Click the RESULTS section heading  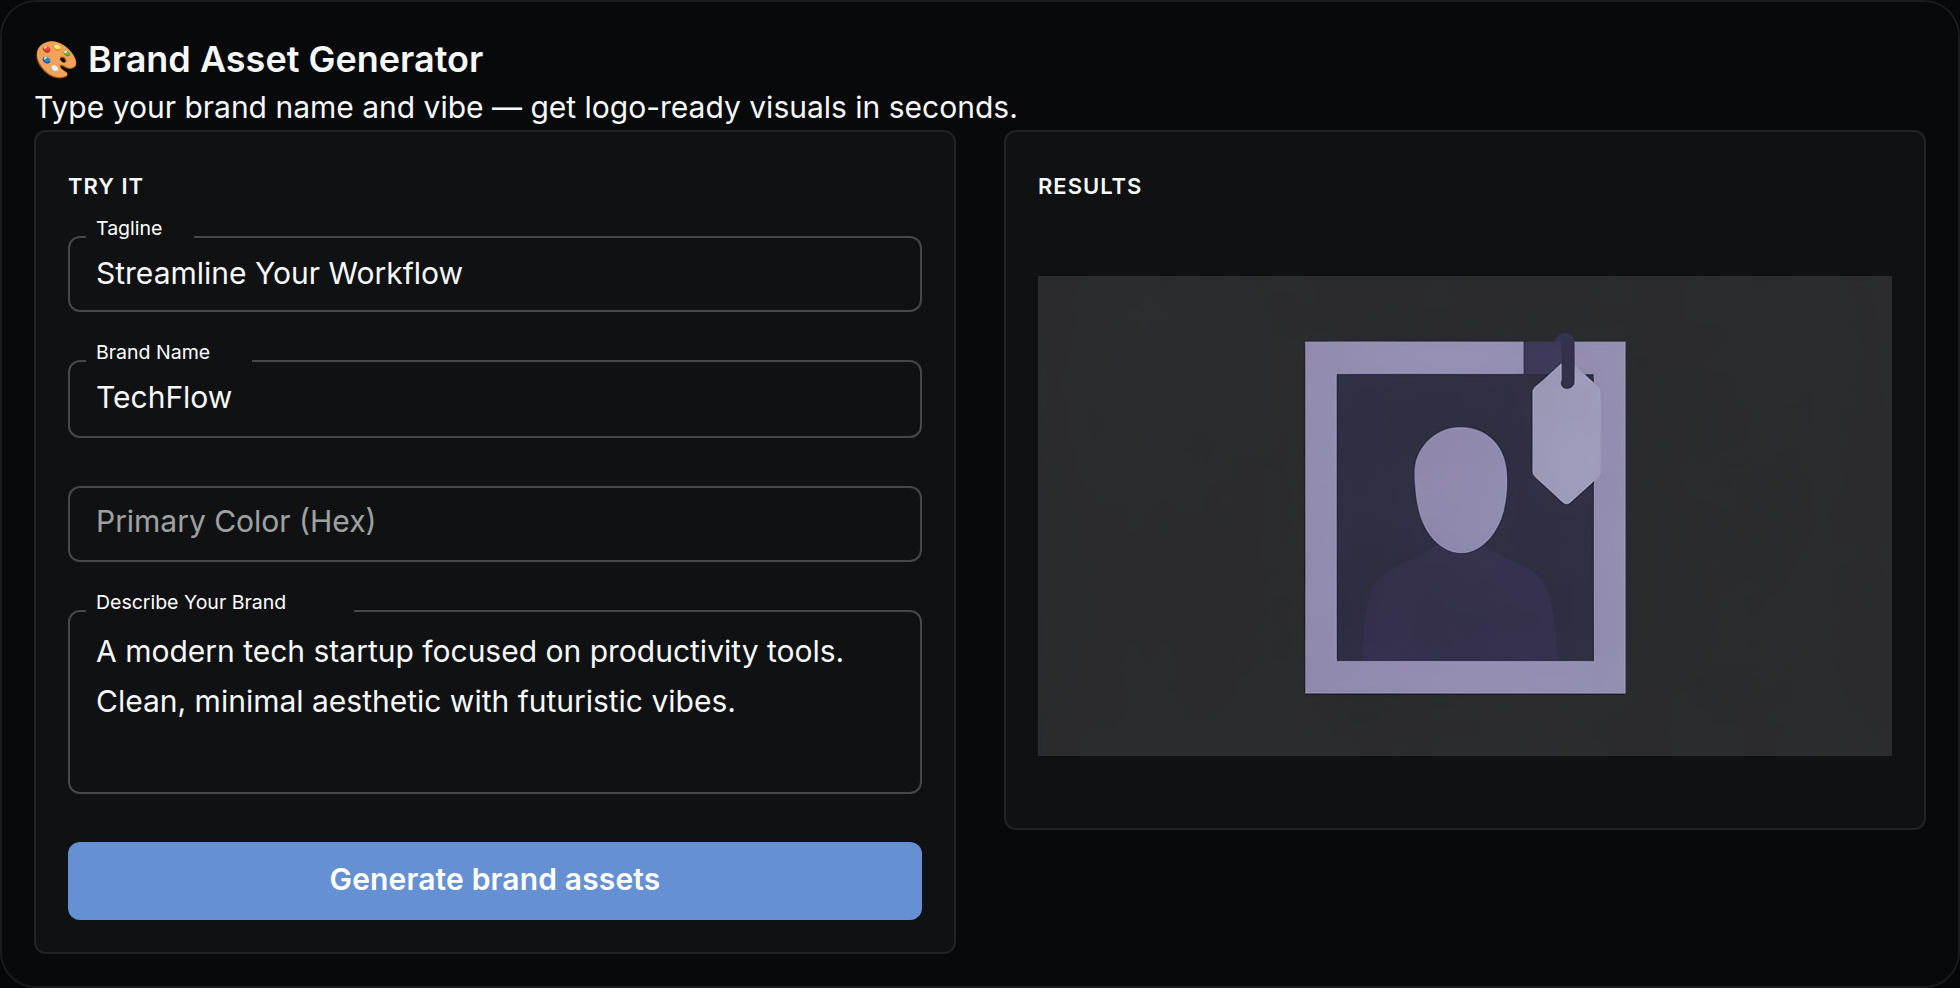(1090, 186)
